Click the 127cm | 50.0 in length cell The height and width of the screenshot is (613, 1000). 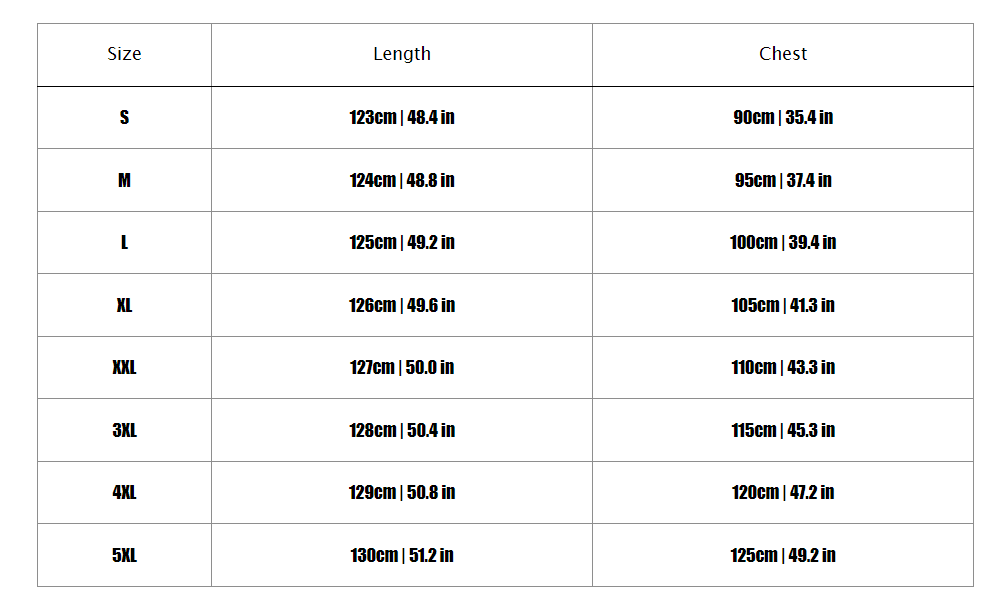pyautogui.click(x=402, y=367)
